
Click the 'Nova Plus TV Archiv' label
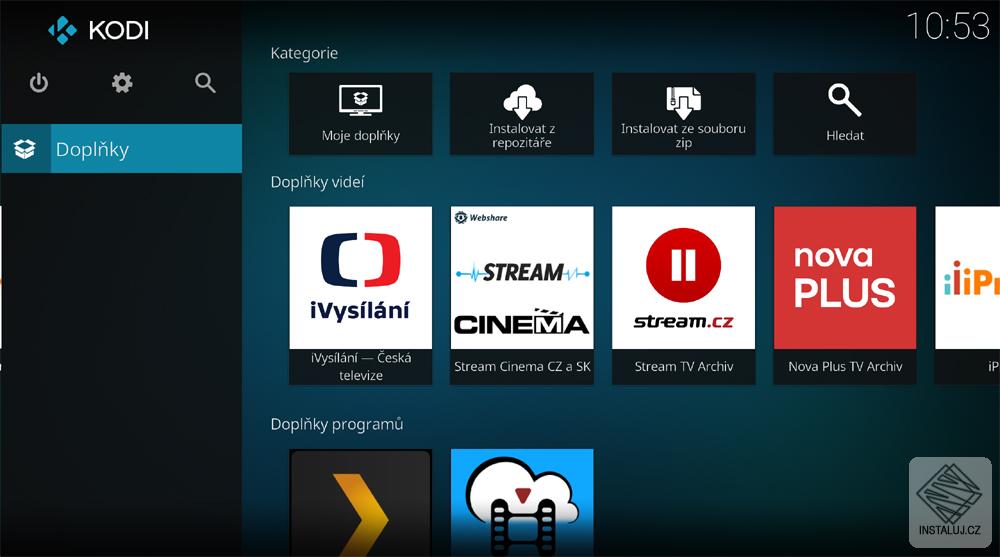(845, 366)
